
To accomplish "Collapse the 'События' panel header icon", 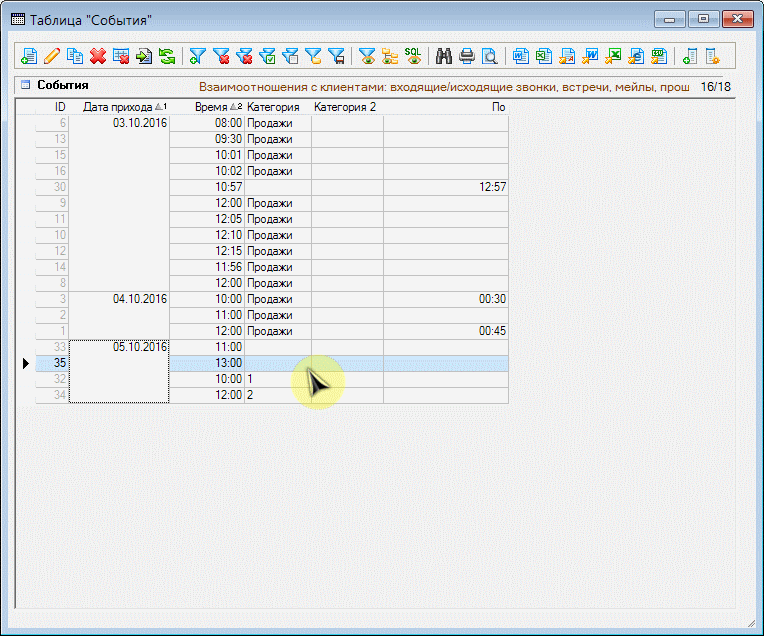I will [26, 86].
